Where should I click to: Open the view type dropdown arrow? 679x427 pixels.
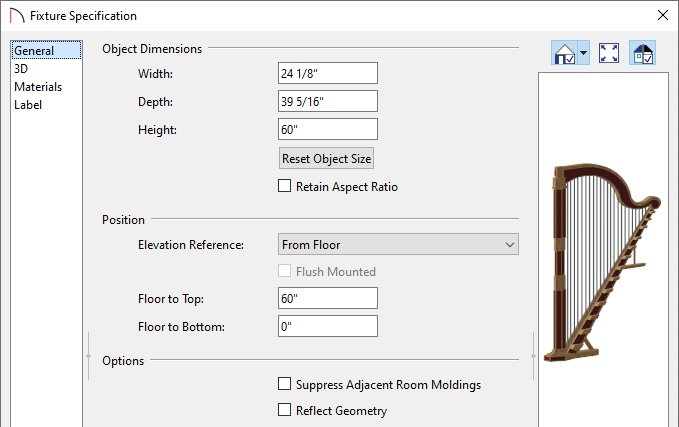pos(583,53)
